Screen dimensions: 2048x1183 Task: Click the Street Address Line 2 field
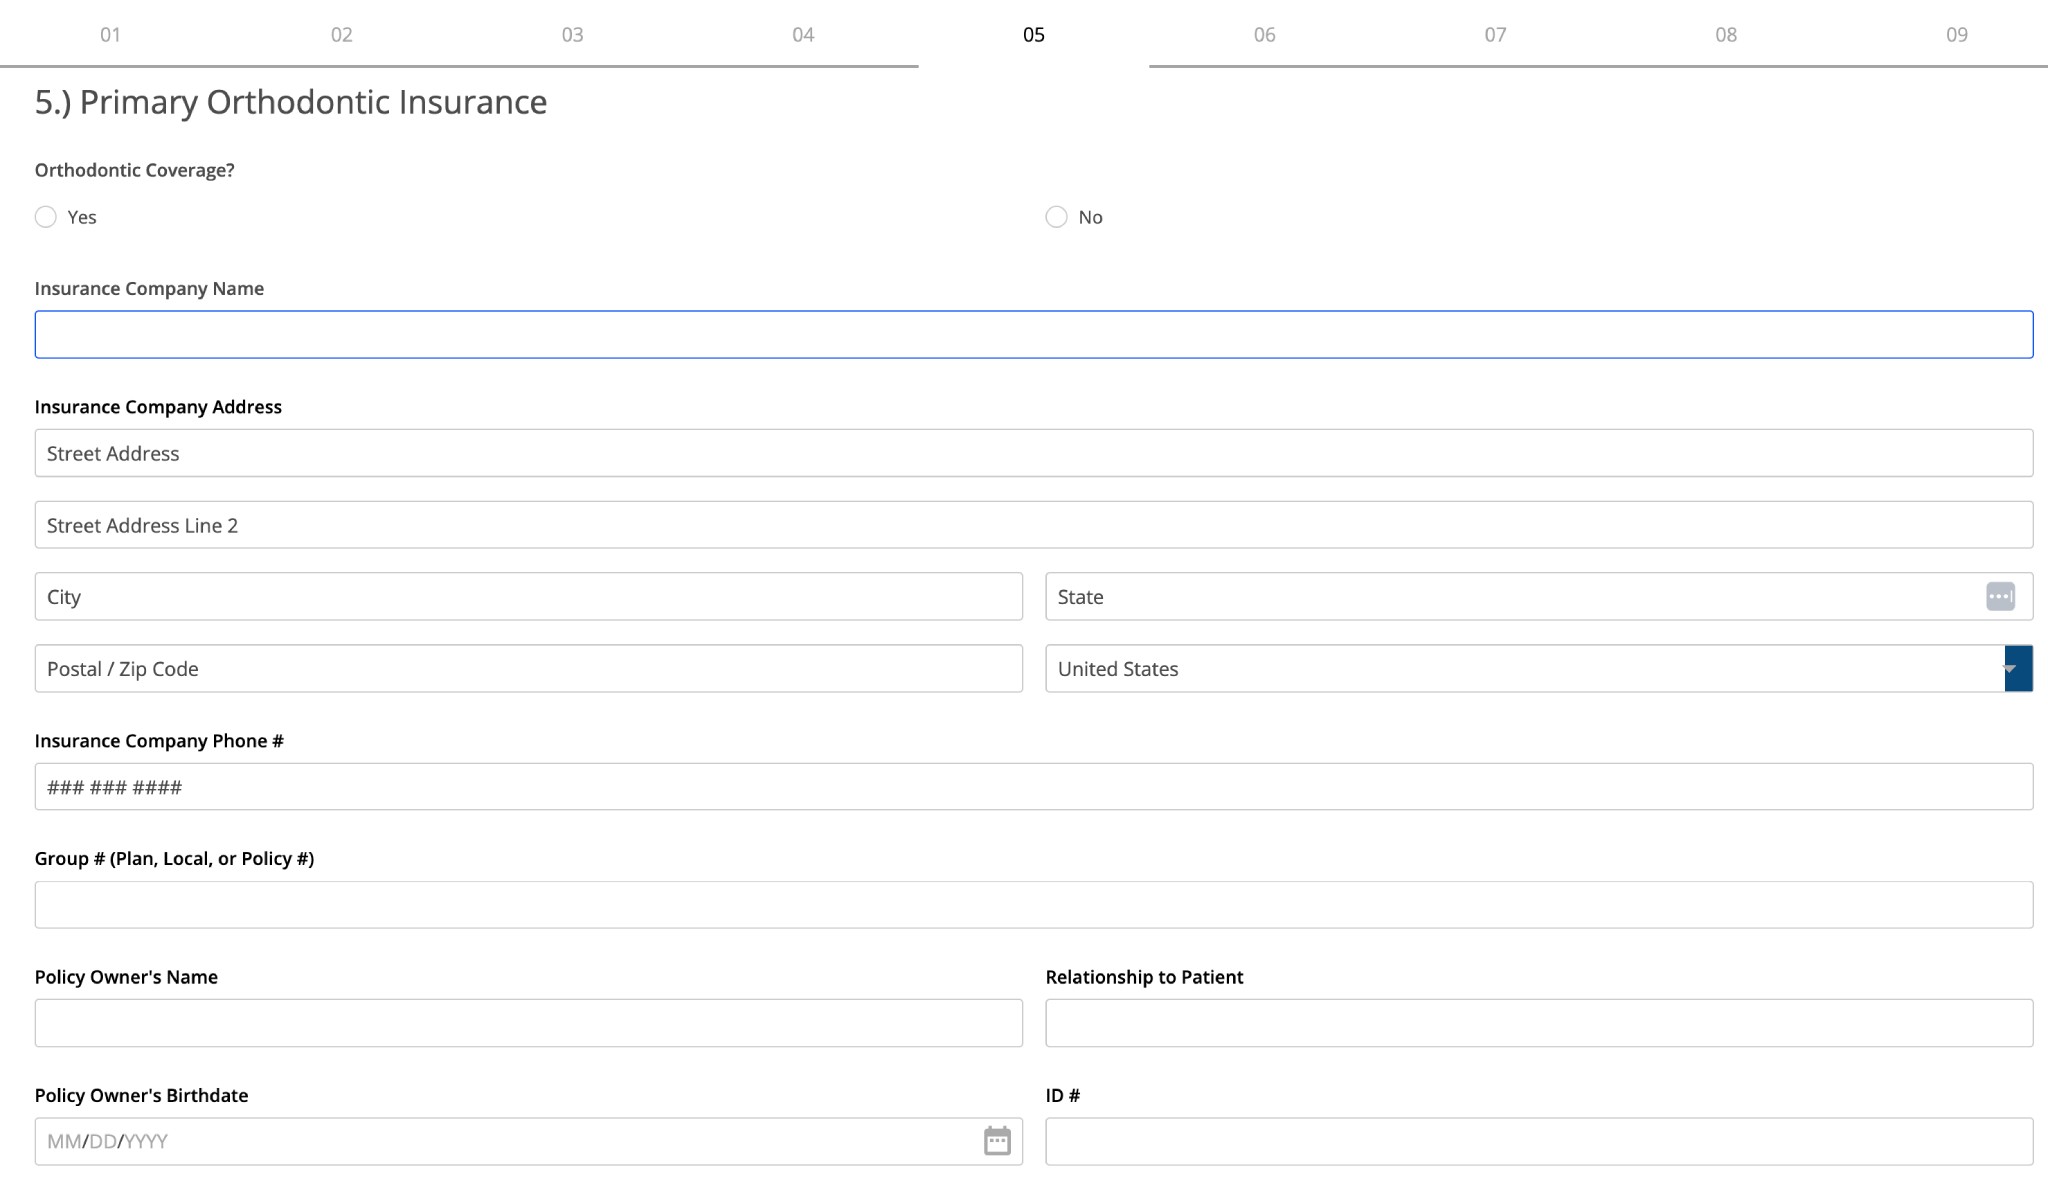1034,525
